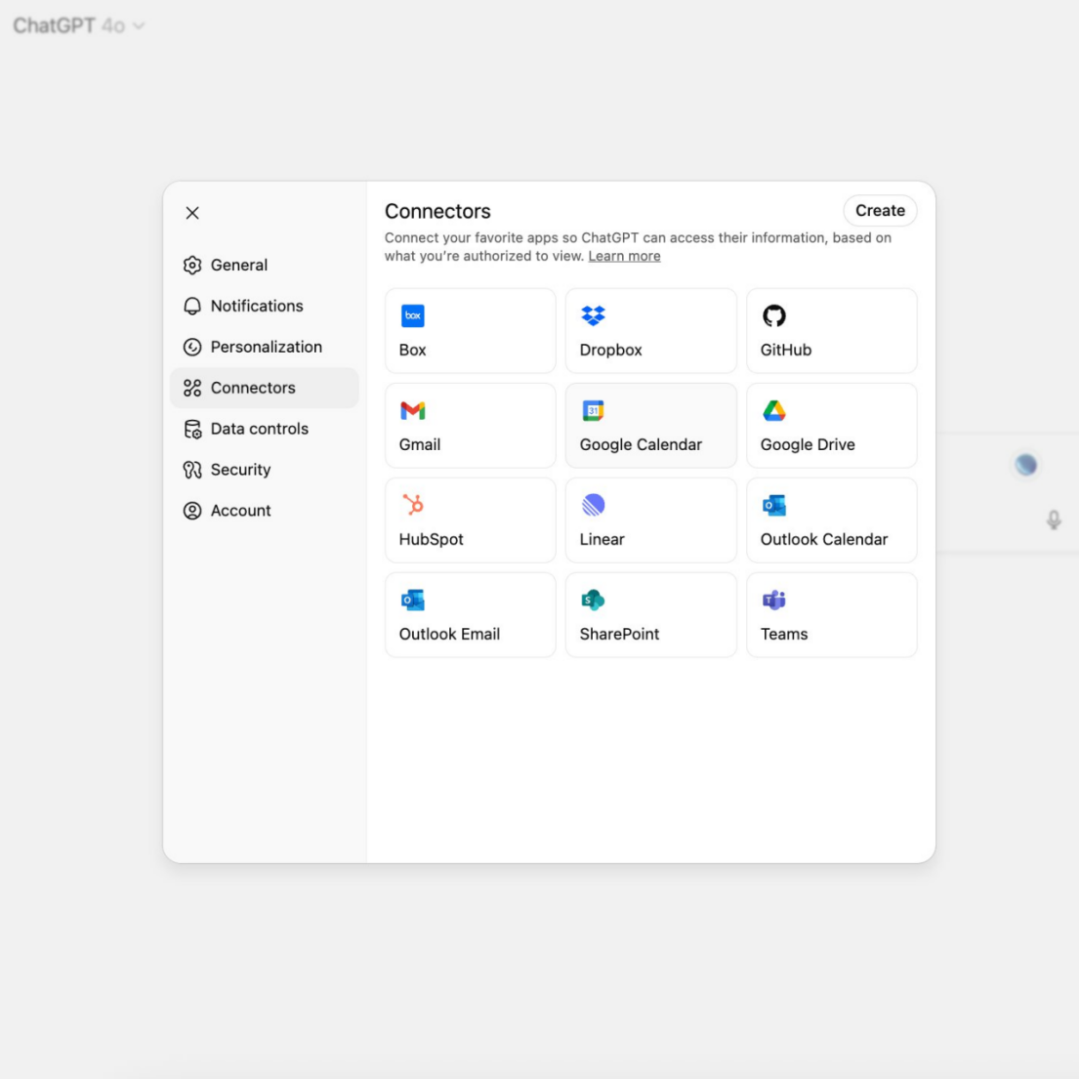The height and width of the screenshot is (1080, 1080).
Task: Close the settings dialog with the X
Action: coord(192,213)
